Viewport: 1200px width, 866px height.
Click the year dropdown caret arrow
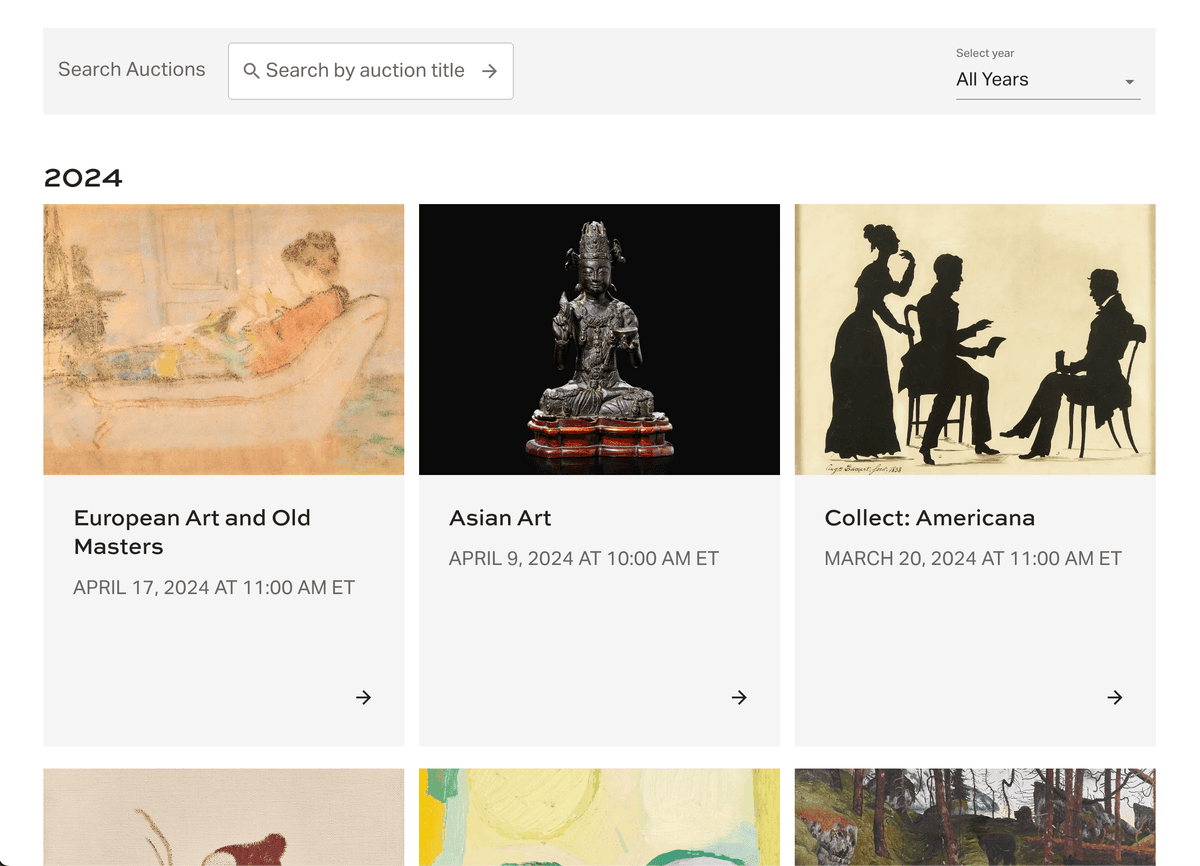1130,82
